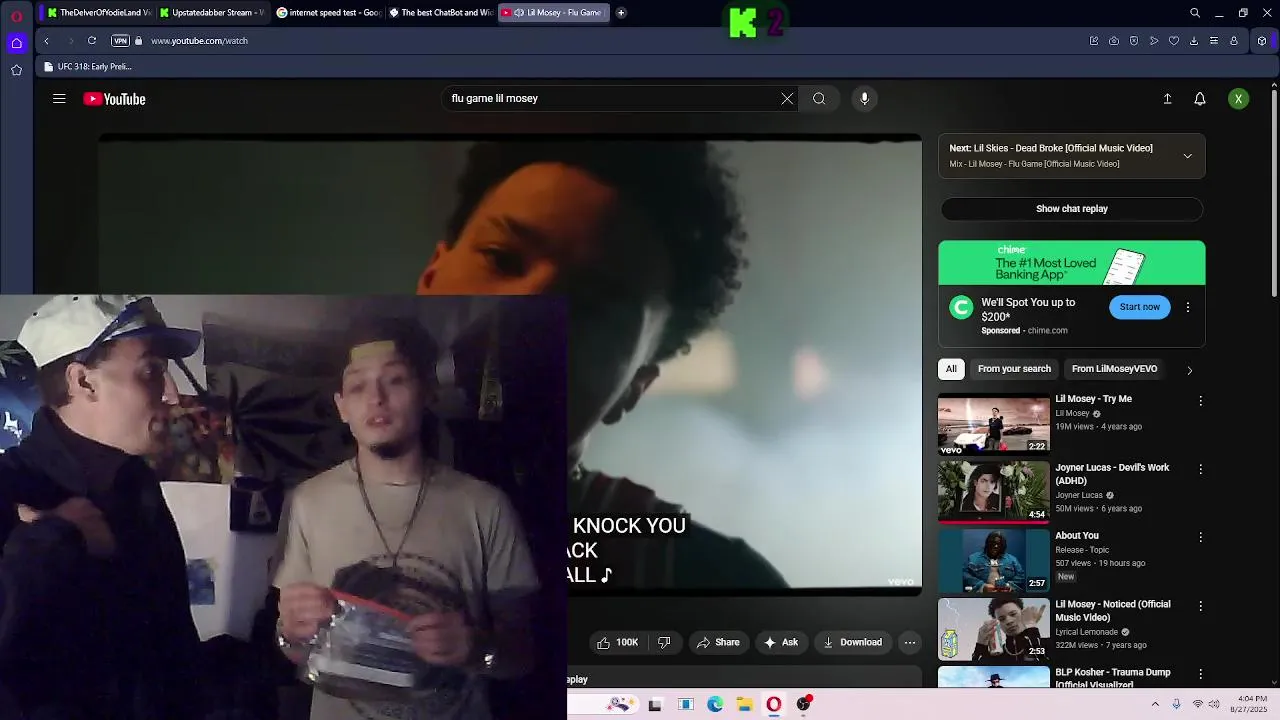Viewport: 1280px width, 720px height.
Task: Open options for About You video
Action: pyautogui.click(x=1201, y=537)
